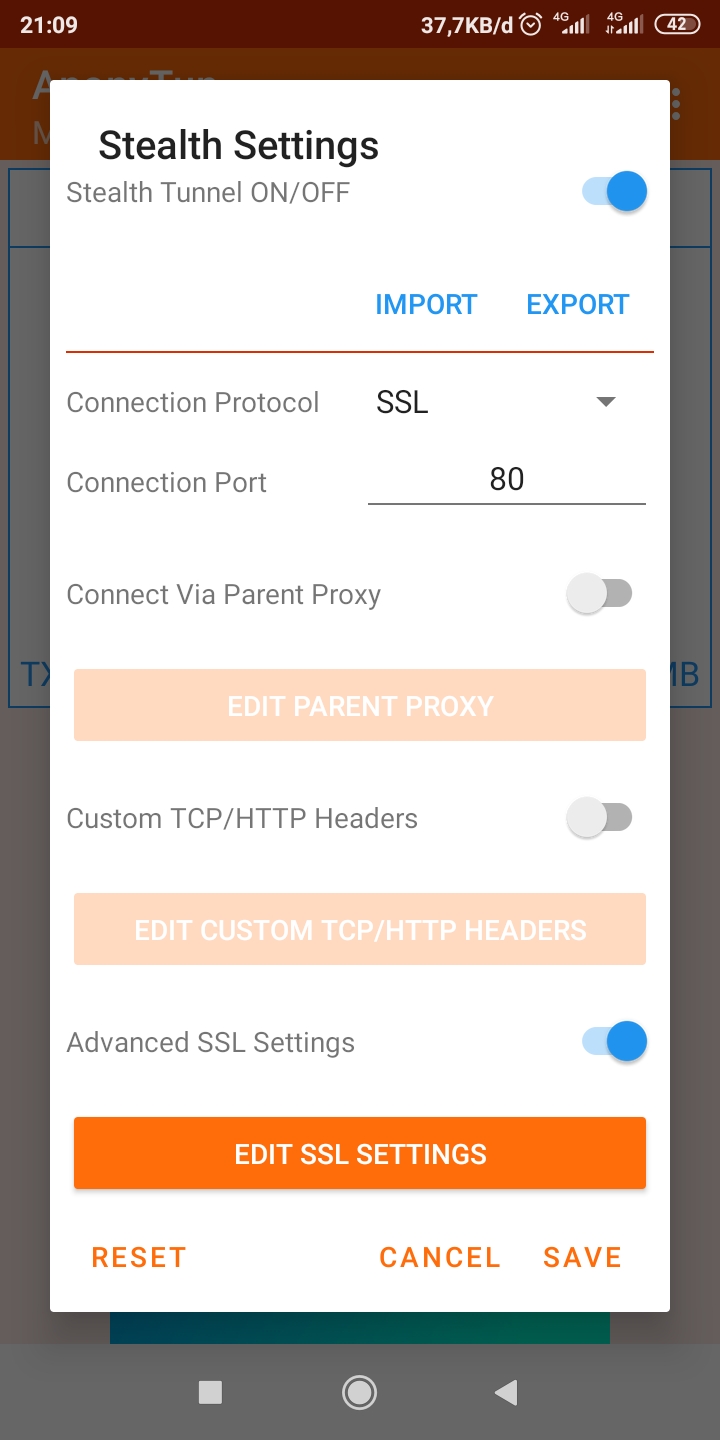Tap EXPORT to share stealth settings
720x1440 pixels.
coord(577,304)
